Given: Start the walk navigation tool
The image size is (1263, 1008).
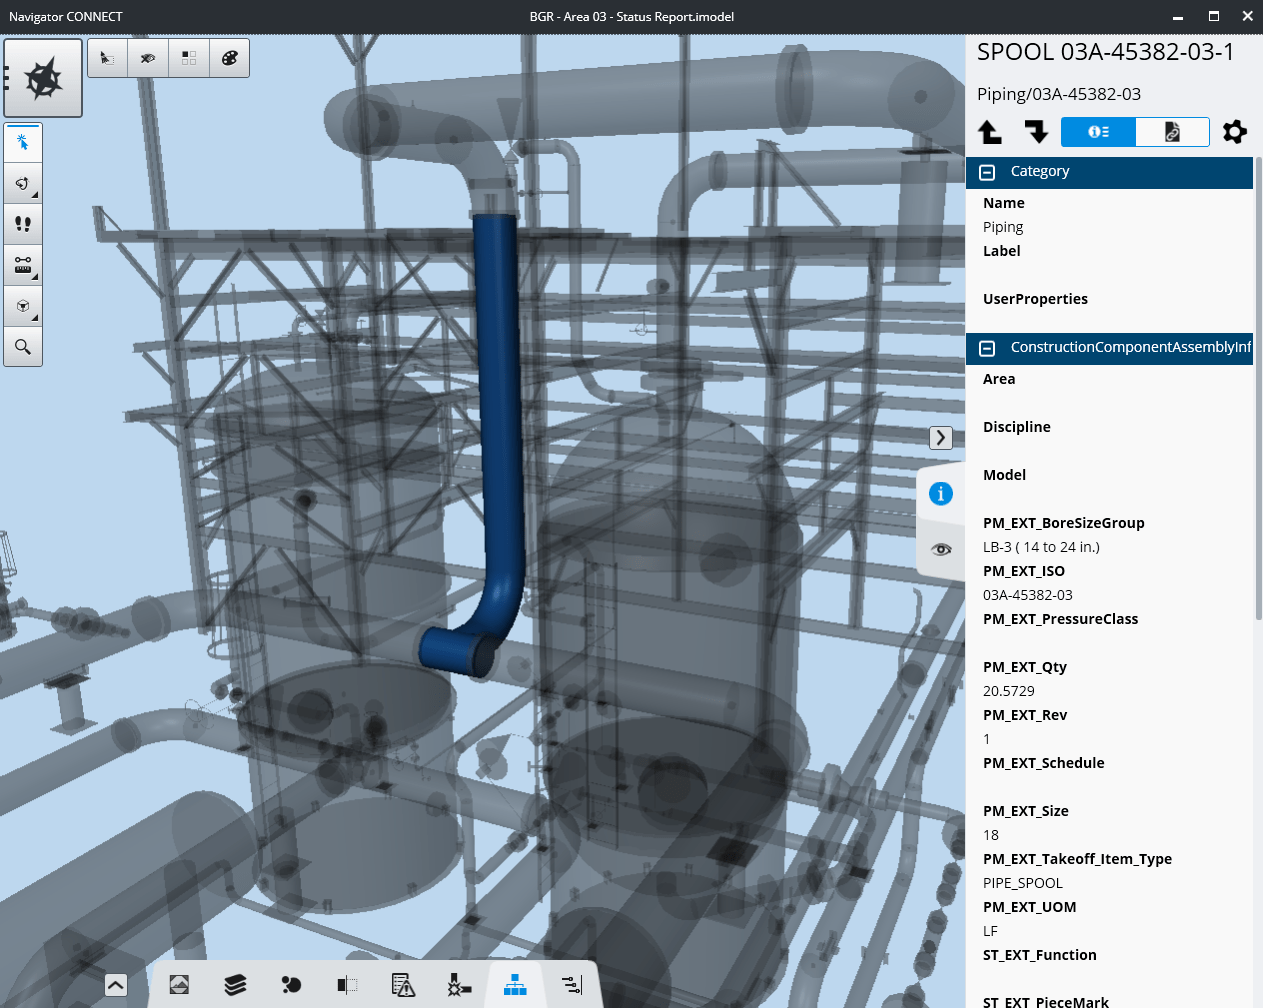Looking at the screenshot, I should click(x=23, y=223).
